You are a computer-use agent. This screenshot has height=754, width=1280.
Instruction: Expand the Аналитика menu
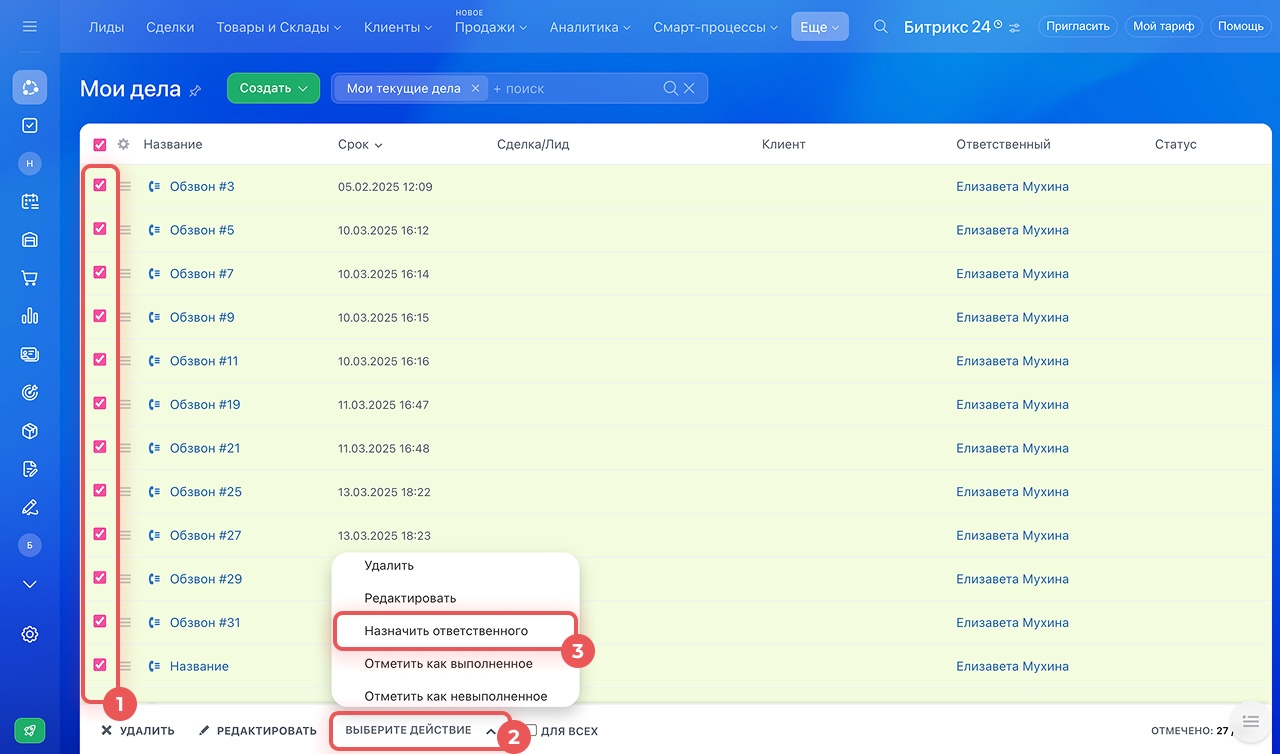590,27
